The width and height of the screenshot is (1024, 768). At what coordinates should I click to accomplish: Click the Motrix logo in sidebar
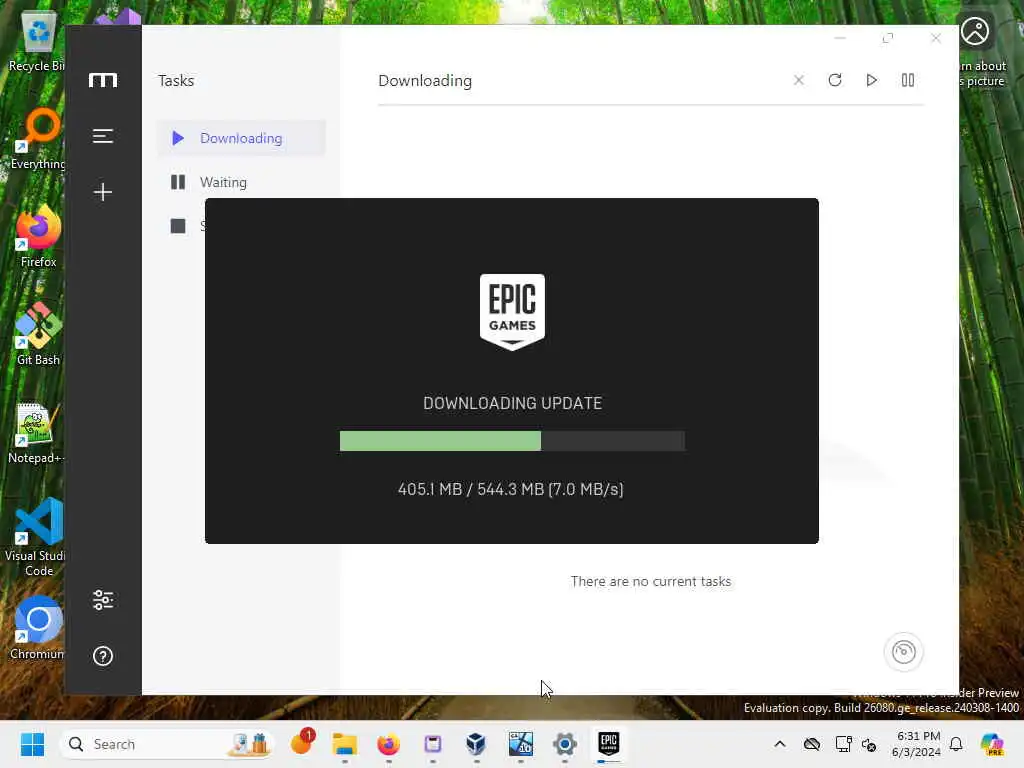[103, 80]
